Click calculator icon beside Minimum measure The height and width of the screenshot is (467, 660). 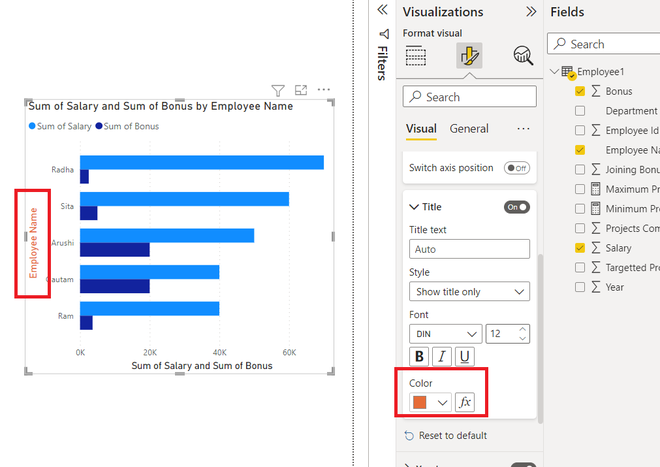pyautogui.click(x=596, y=208)
